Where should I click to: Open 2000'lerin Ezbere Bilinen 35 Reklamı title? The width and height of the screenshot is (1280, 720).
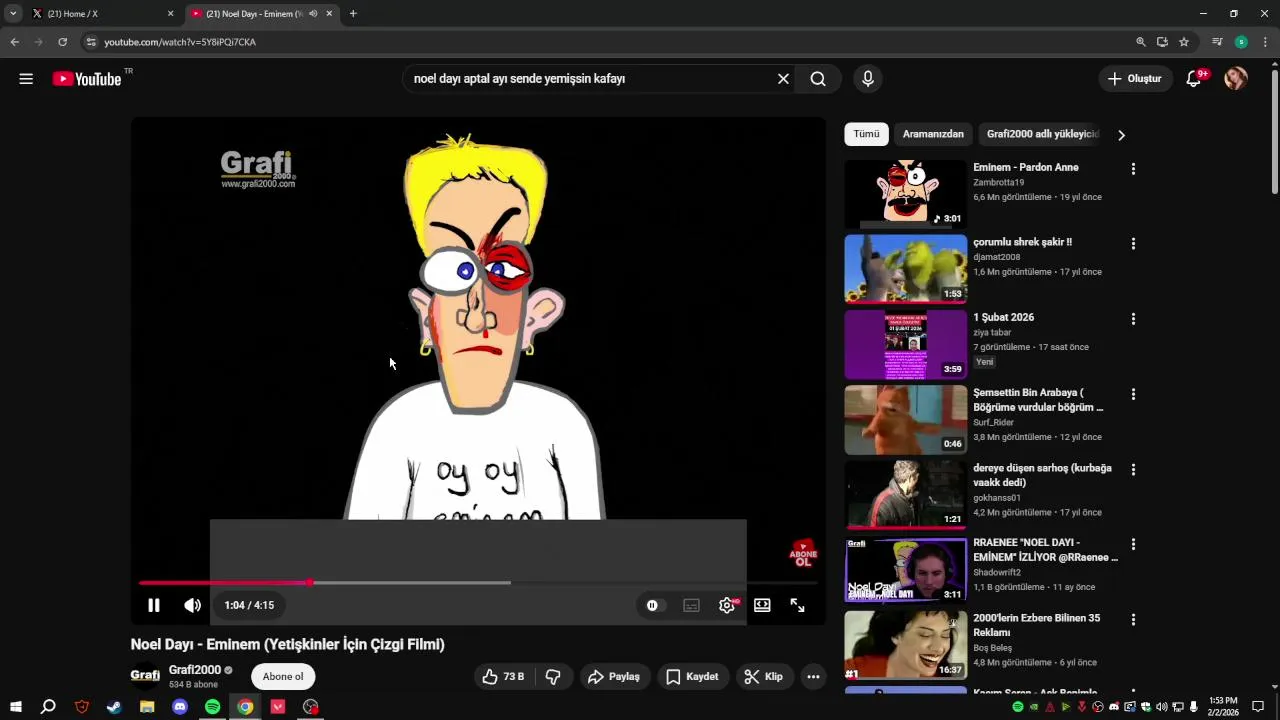tap(1036, 625)
